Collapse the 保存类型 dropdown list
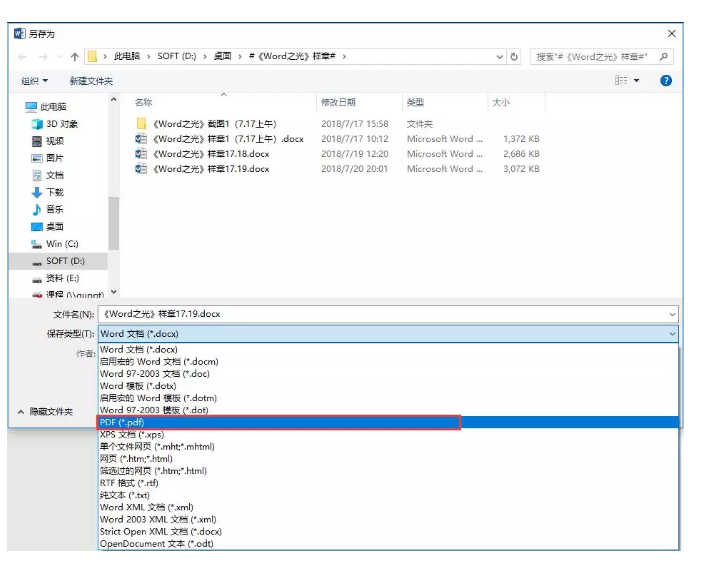 [x=672, y=334]
